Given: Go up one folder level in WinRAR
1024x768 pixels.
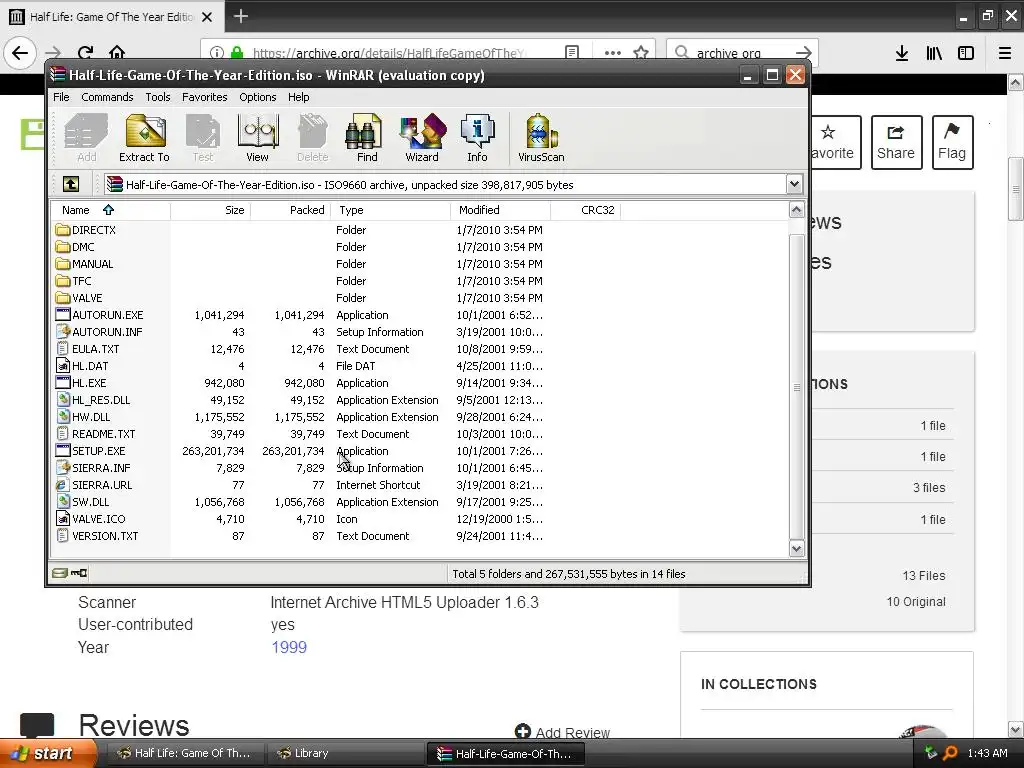Looking at the screenshot, I should (x=71, y=185).
